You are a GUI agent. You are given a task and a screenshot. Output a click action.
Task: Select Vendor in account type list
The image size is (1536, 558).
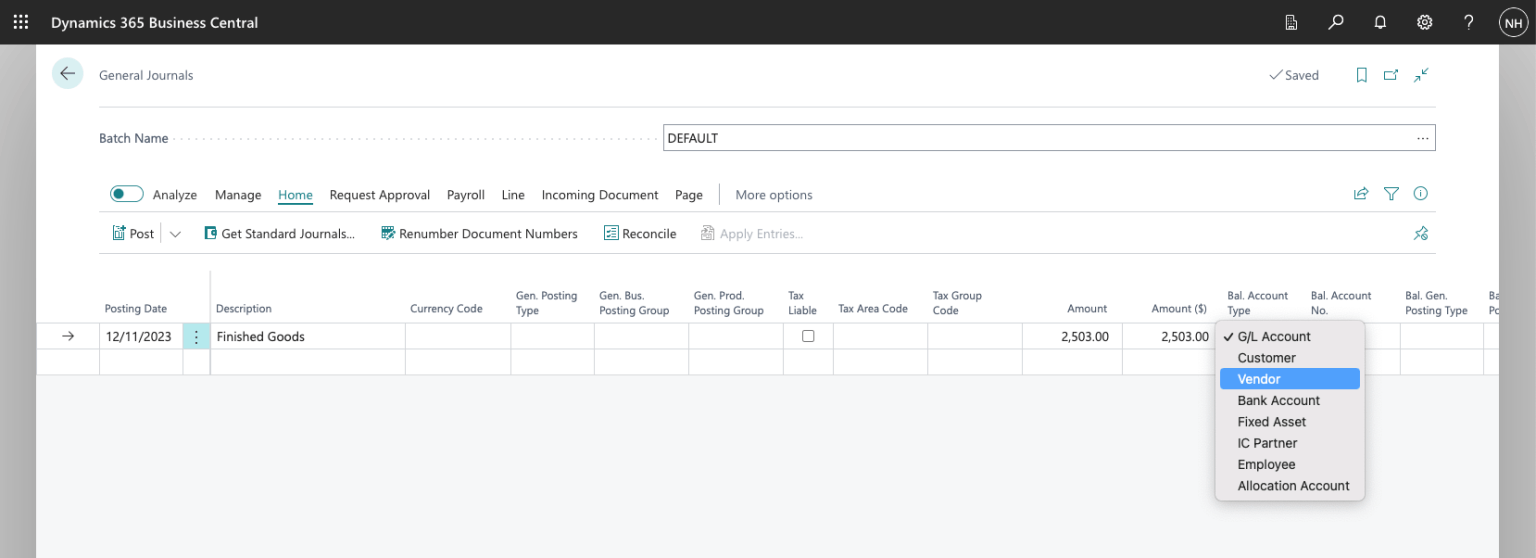[1288, 379]
